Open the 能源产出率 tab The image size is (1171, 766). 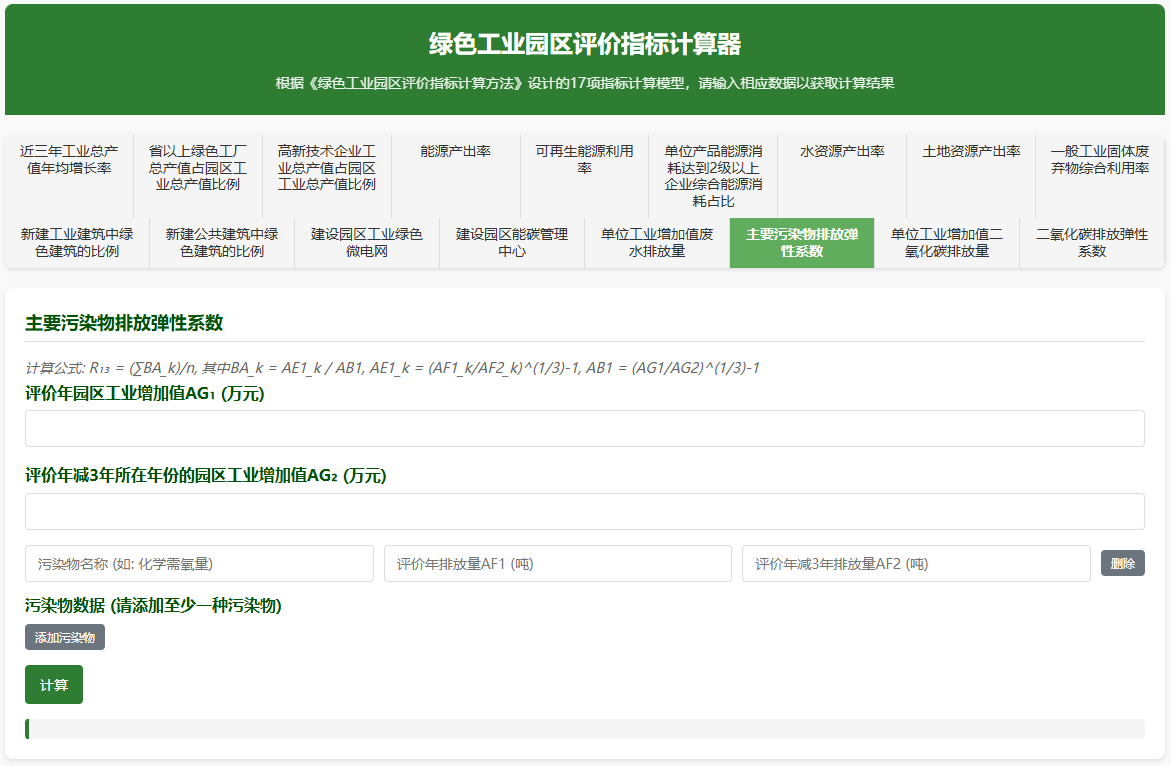[455, 152]
